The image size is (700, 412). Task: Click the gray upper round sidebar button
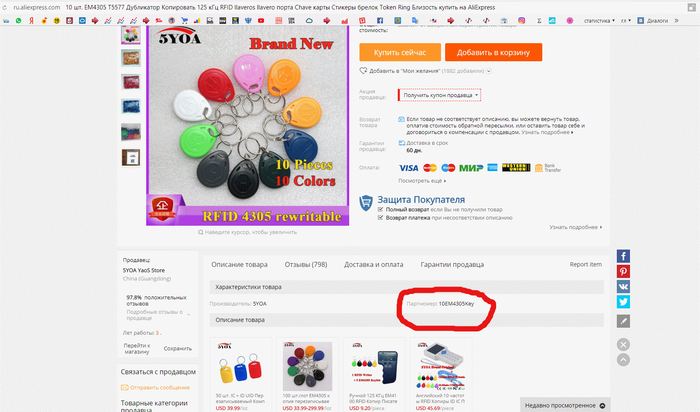(623, 344)
